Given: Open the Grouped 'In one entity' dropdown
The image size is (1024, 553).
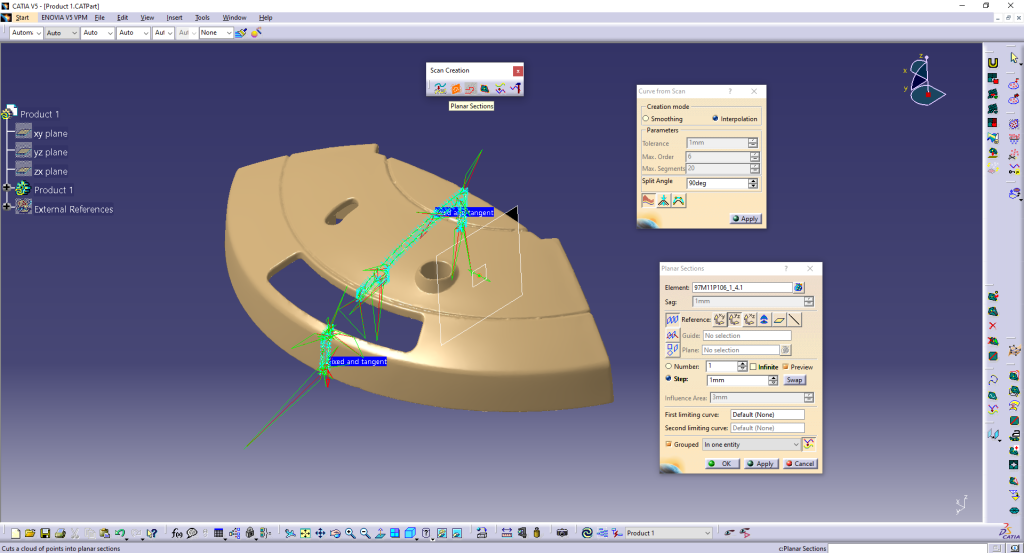Looking at the screenshot, I should click(x=751, y=445).
